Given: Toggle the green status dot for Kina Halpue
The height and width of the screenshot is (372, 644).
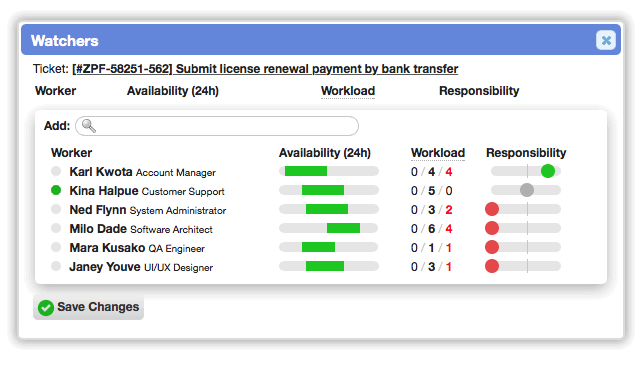Looking at the screenshot, I should coord(56,190).
